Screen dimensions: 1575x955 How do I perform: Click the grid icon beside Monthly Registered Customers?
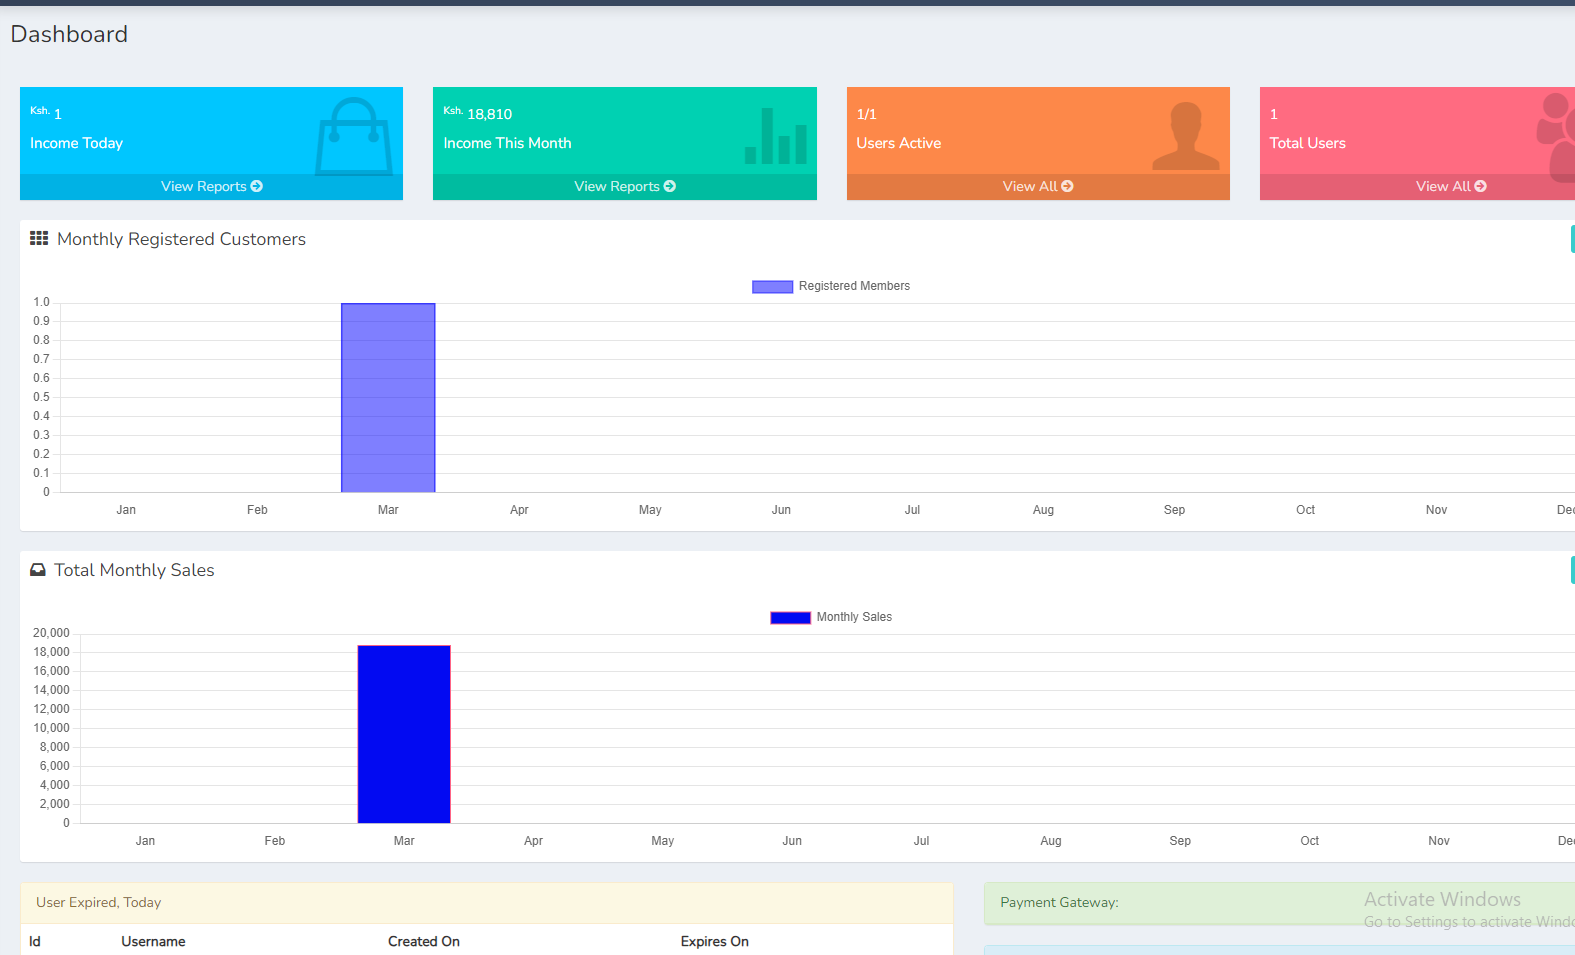(x=39, y=239)
